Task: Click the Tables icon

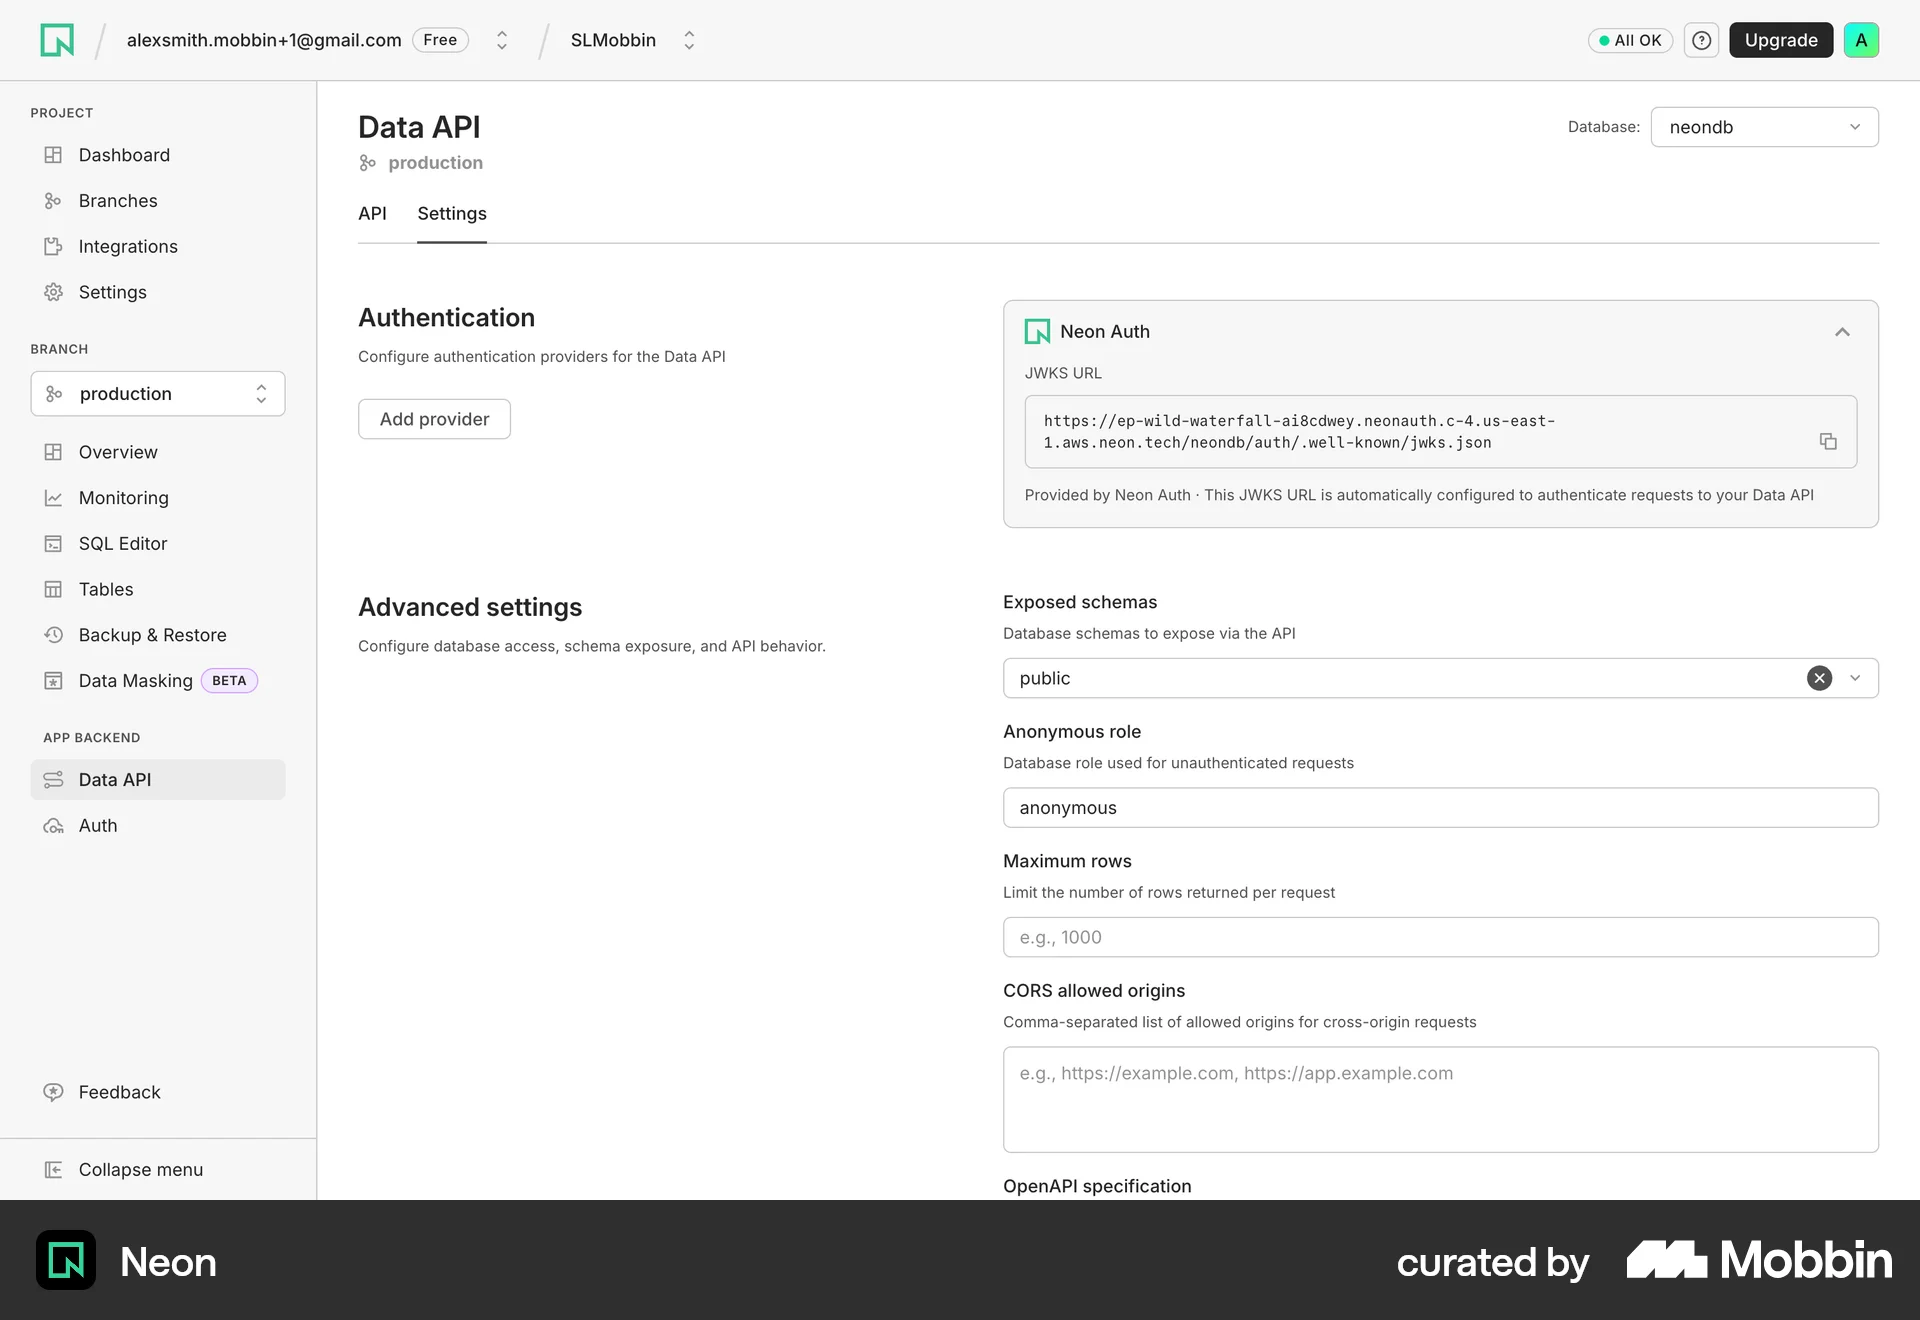Action: pyautogui.click(x=53, y=589)
